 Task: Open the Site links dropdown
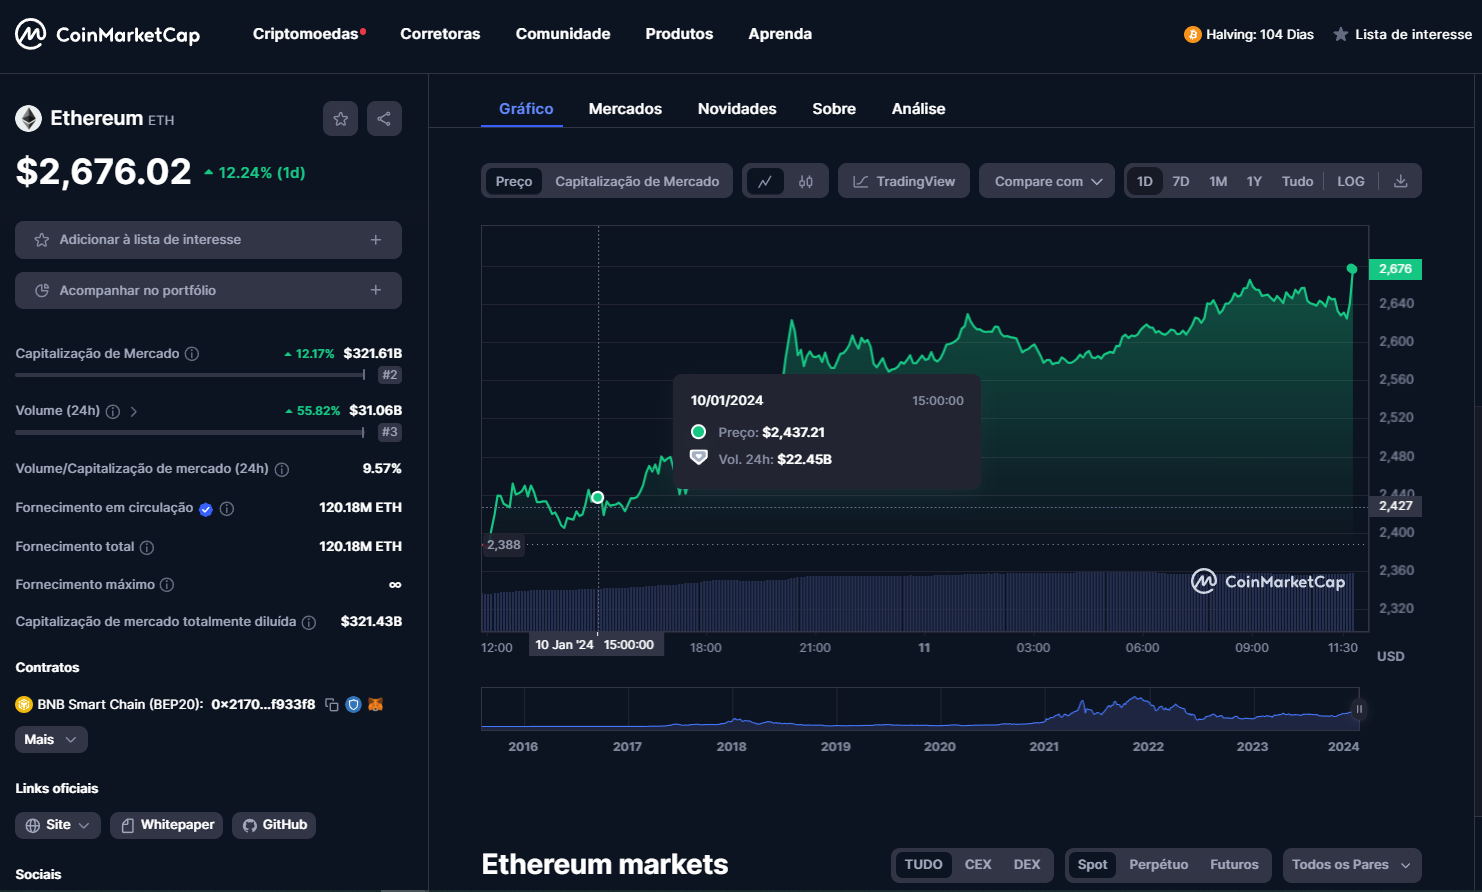[x=58, y=825]
